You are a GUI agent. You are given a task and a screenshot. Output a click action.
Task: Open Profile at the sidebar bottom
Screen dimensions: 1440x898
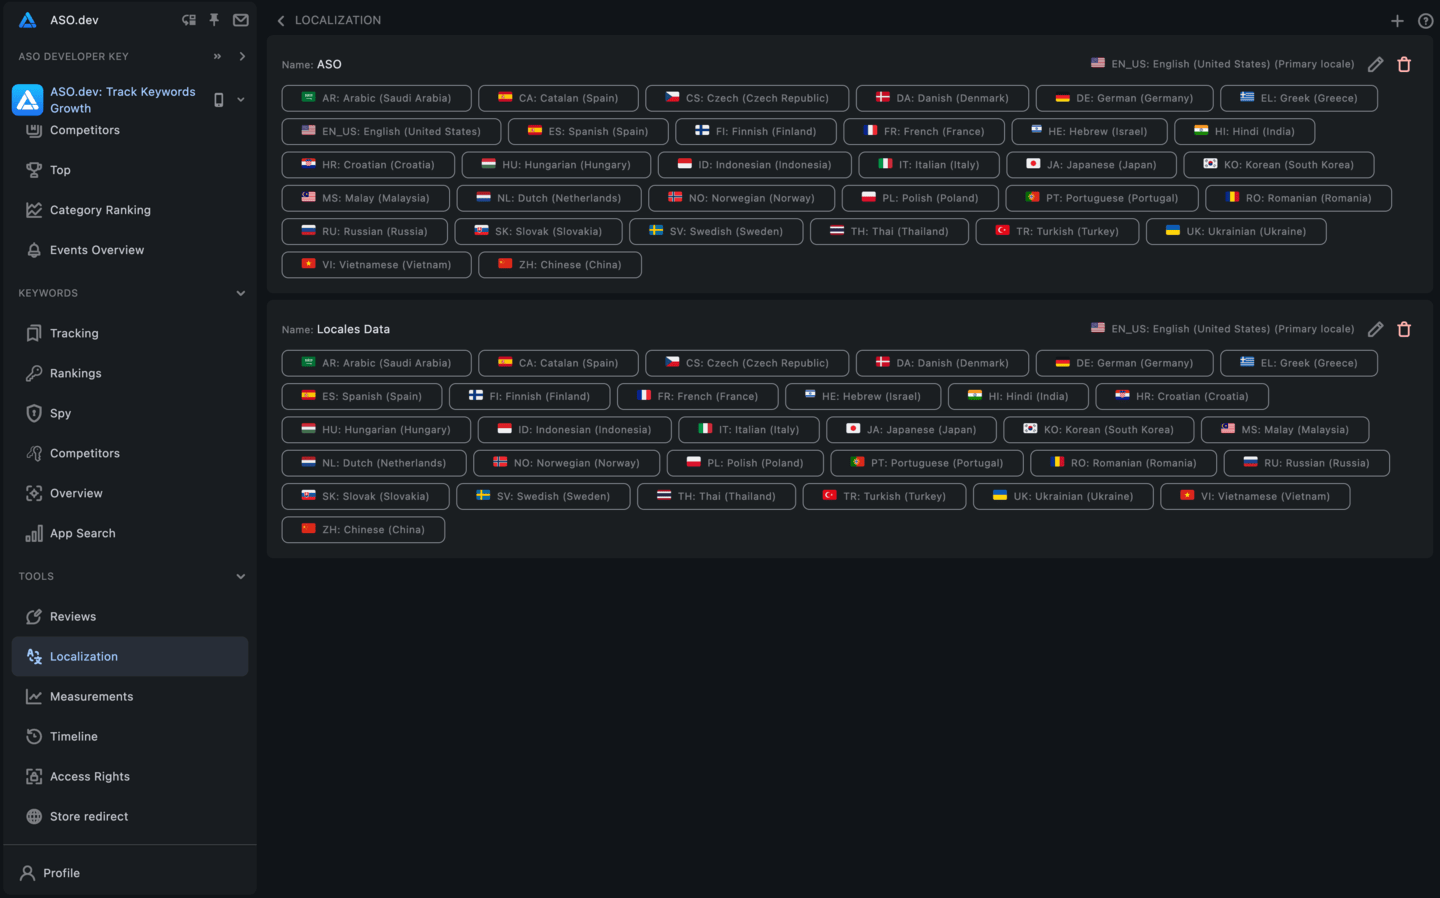coord(61,873)
